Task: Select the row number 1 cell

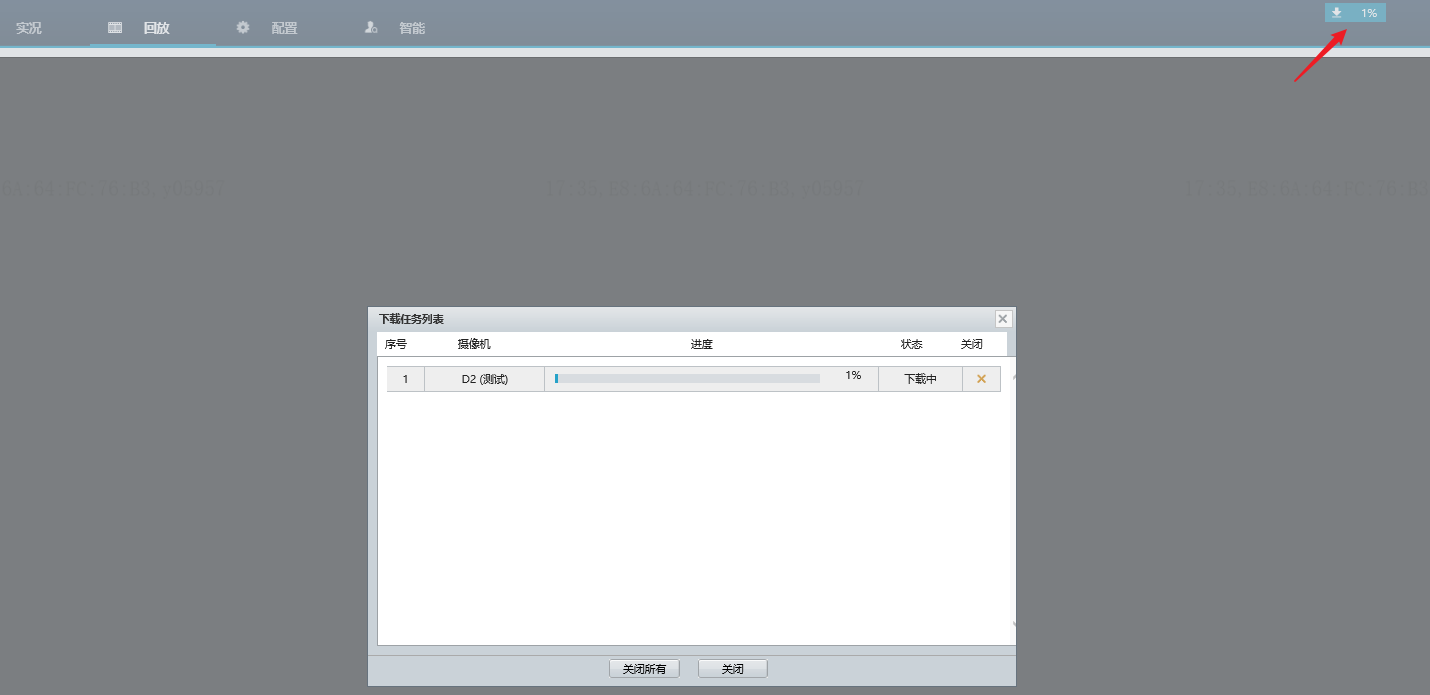Action: (x=405, y=379)
